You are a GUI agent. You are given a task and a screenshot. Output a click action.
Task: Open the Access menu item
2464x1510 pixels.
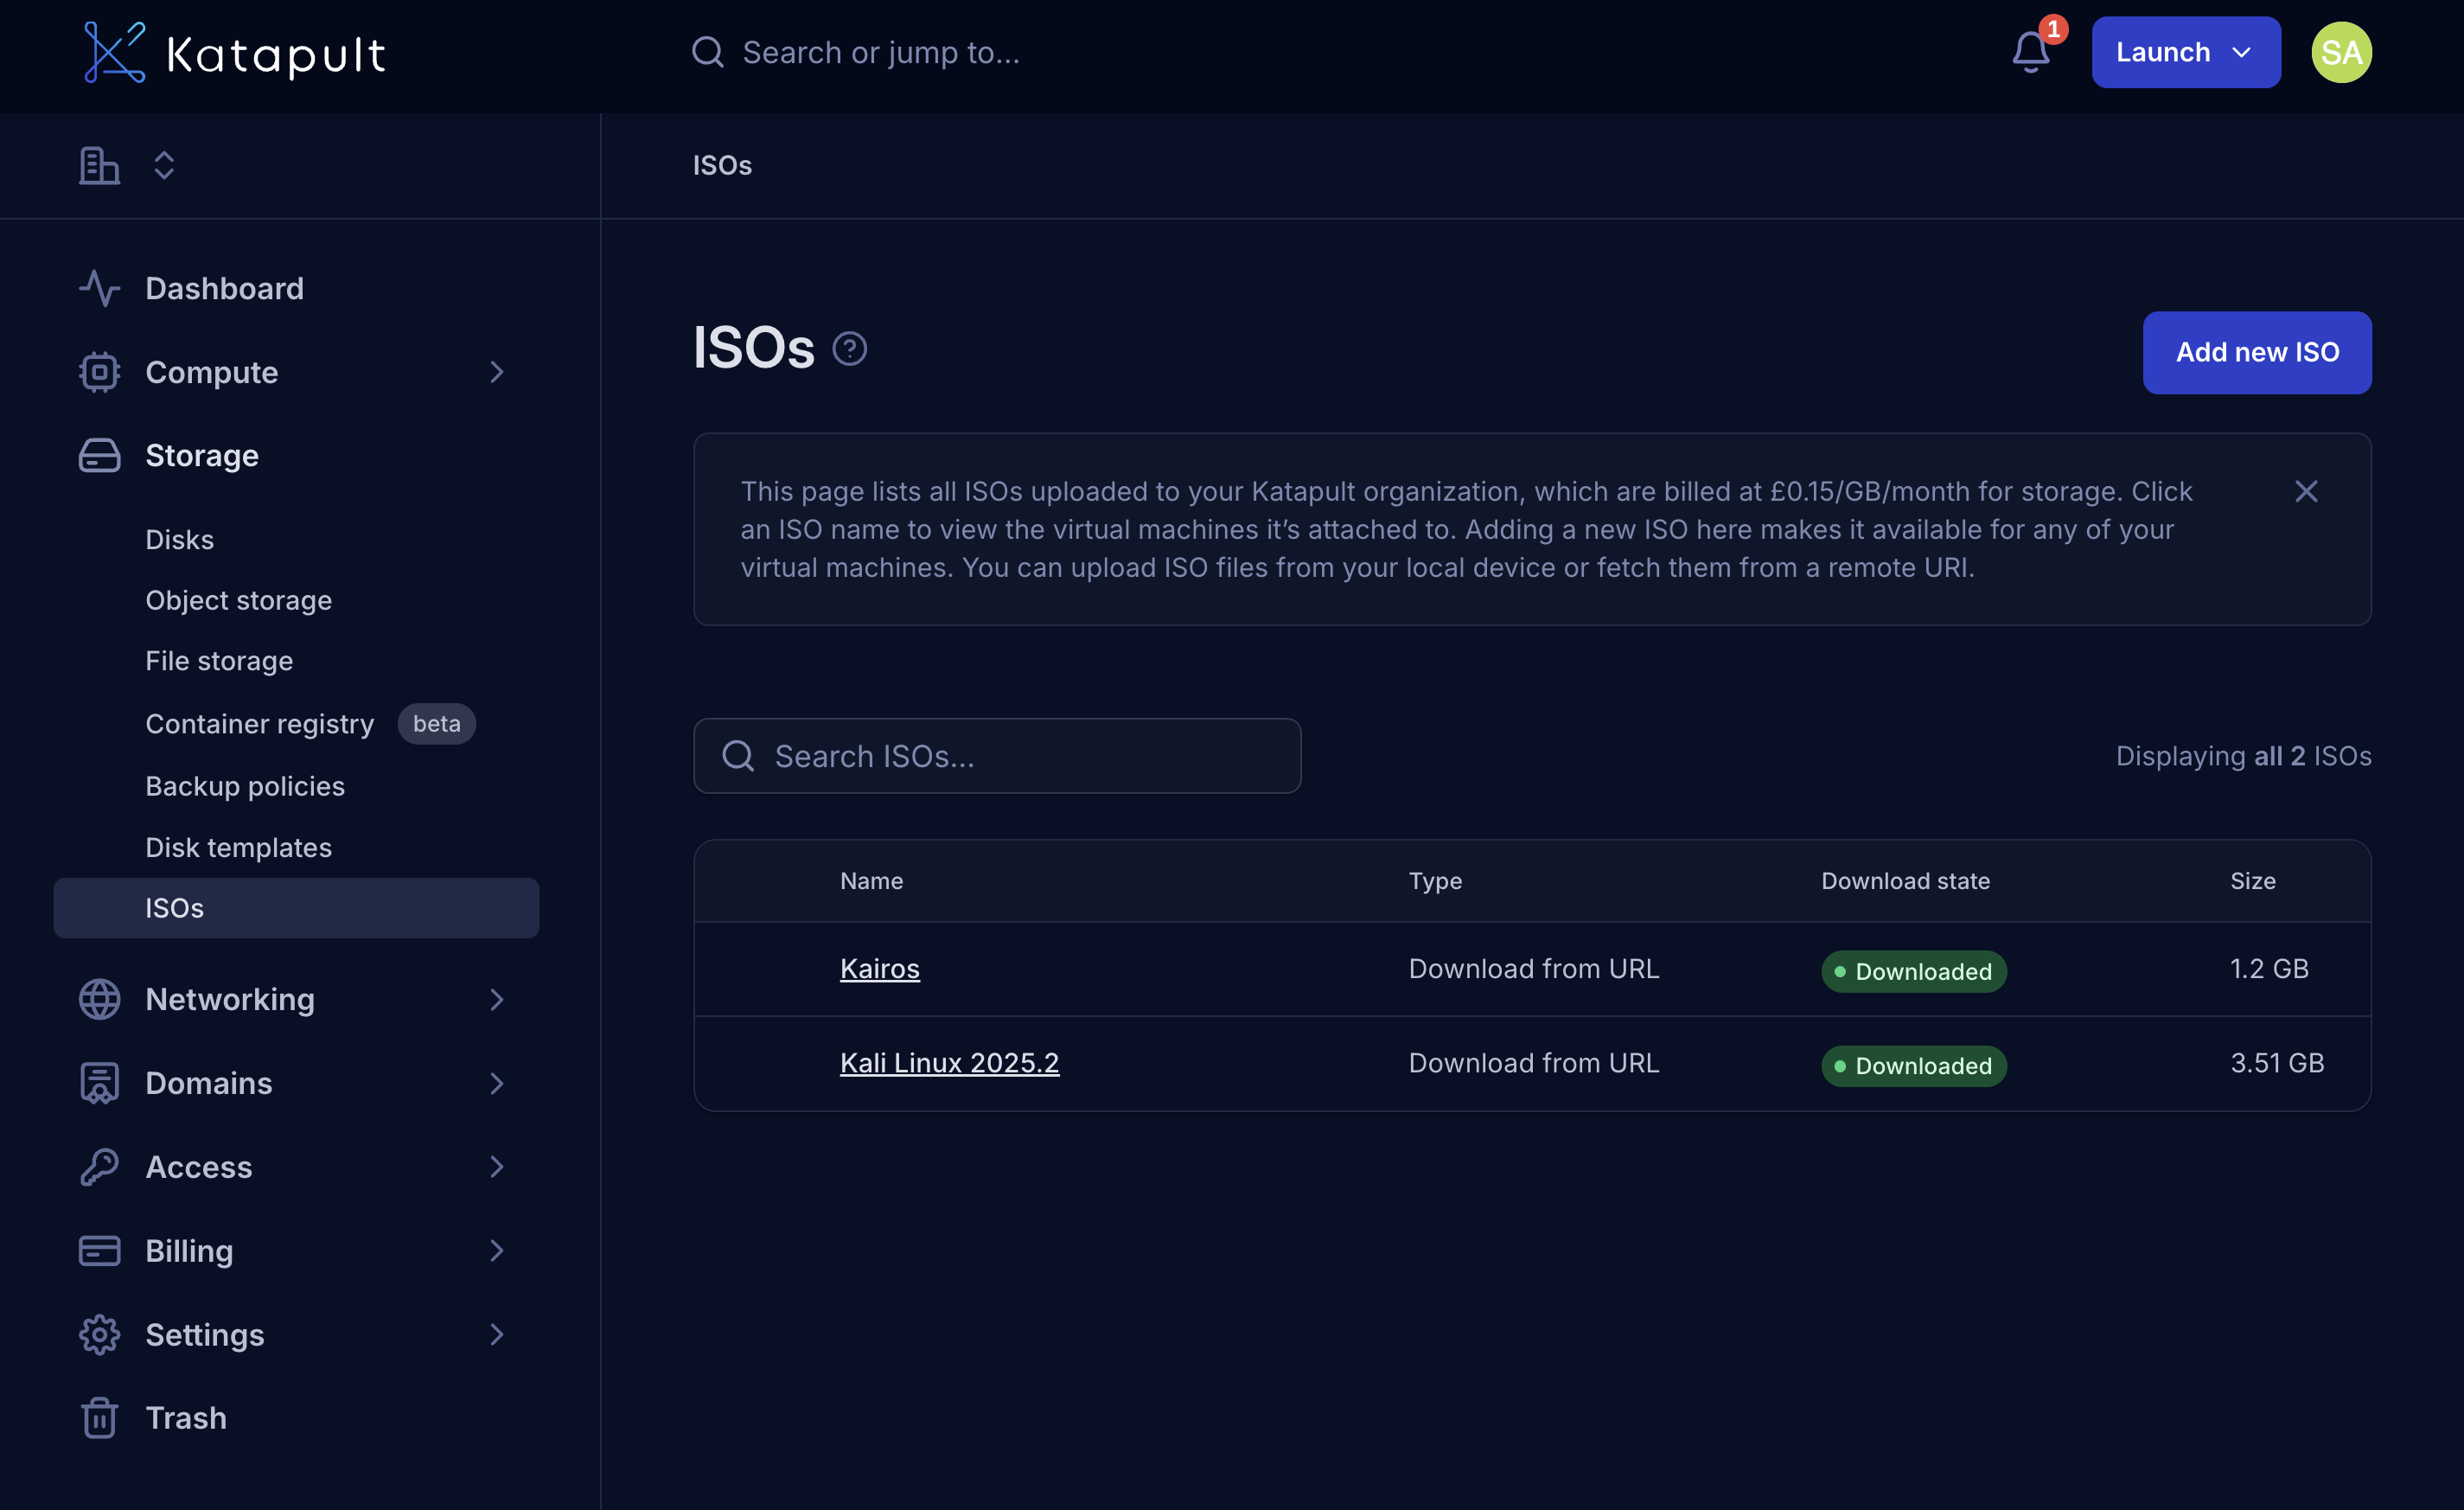pos(198,1167)
